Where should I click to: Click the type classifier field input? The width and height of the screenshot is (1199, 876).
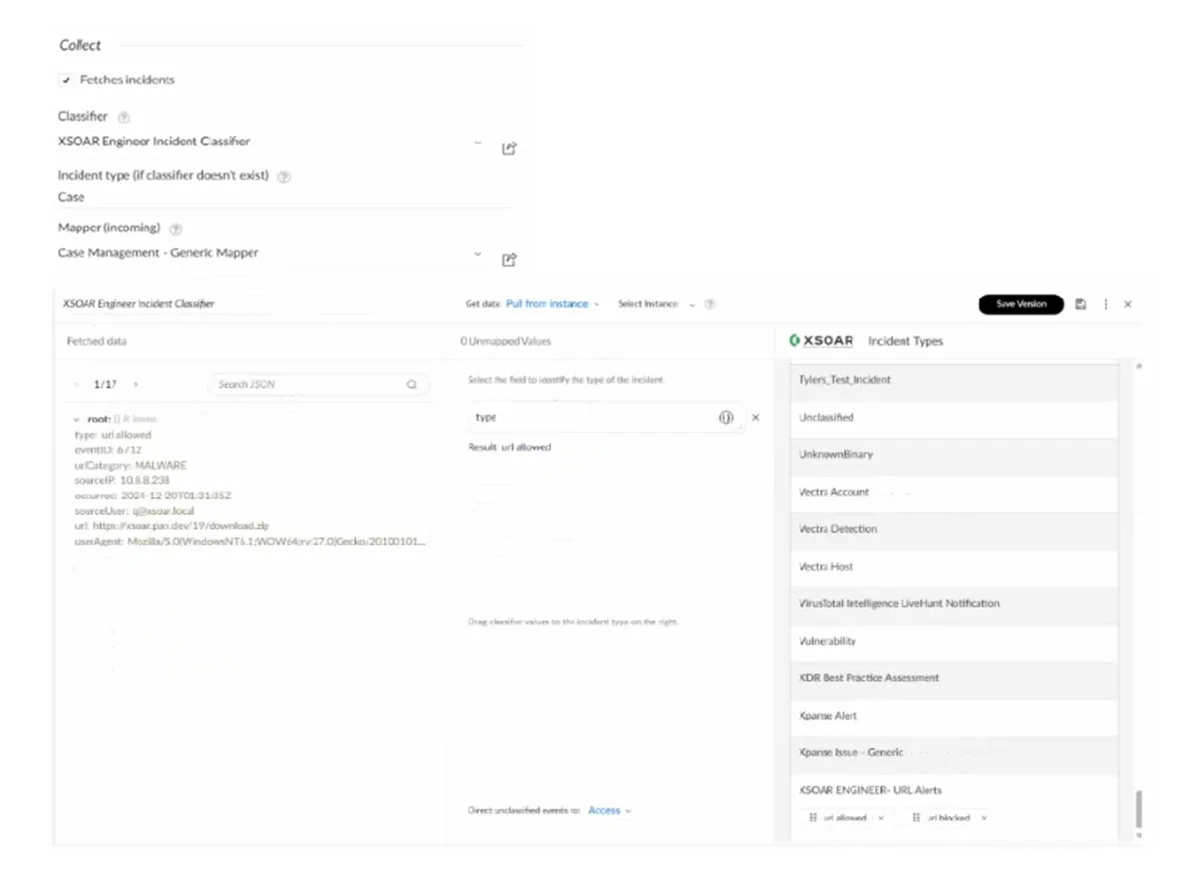[x=604, y=417]
